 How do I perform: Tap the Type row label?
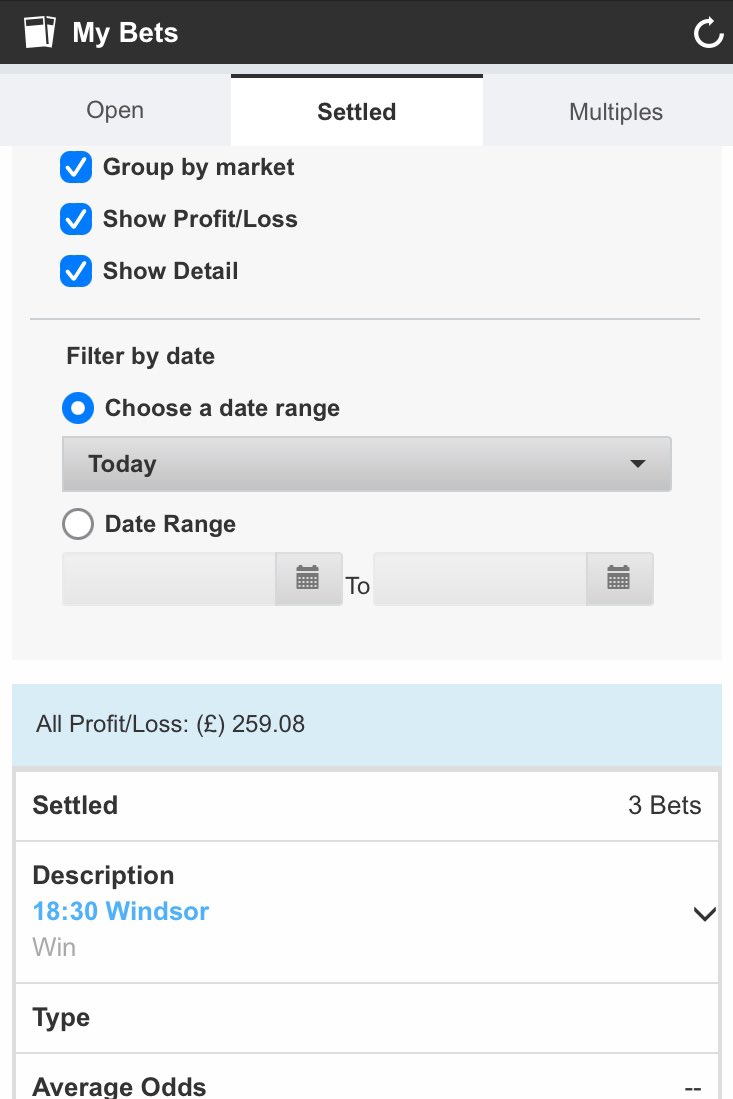pos(61,1018)
